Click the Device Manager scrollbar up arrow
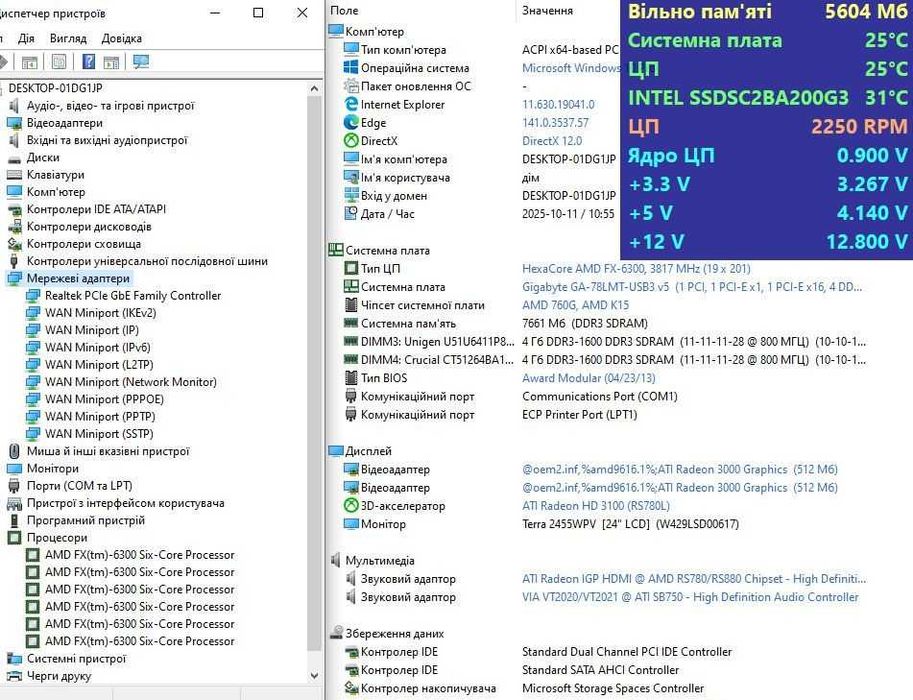 (314, 89)
